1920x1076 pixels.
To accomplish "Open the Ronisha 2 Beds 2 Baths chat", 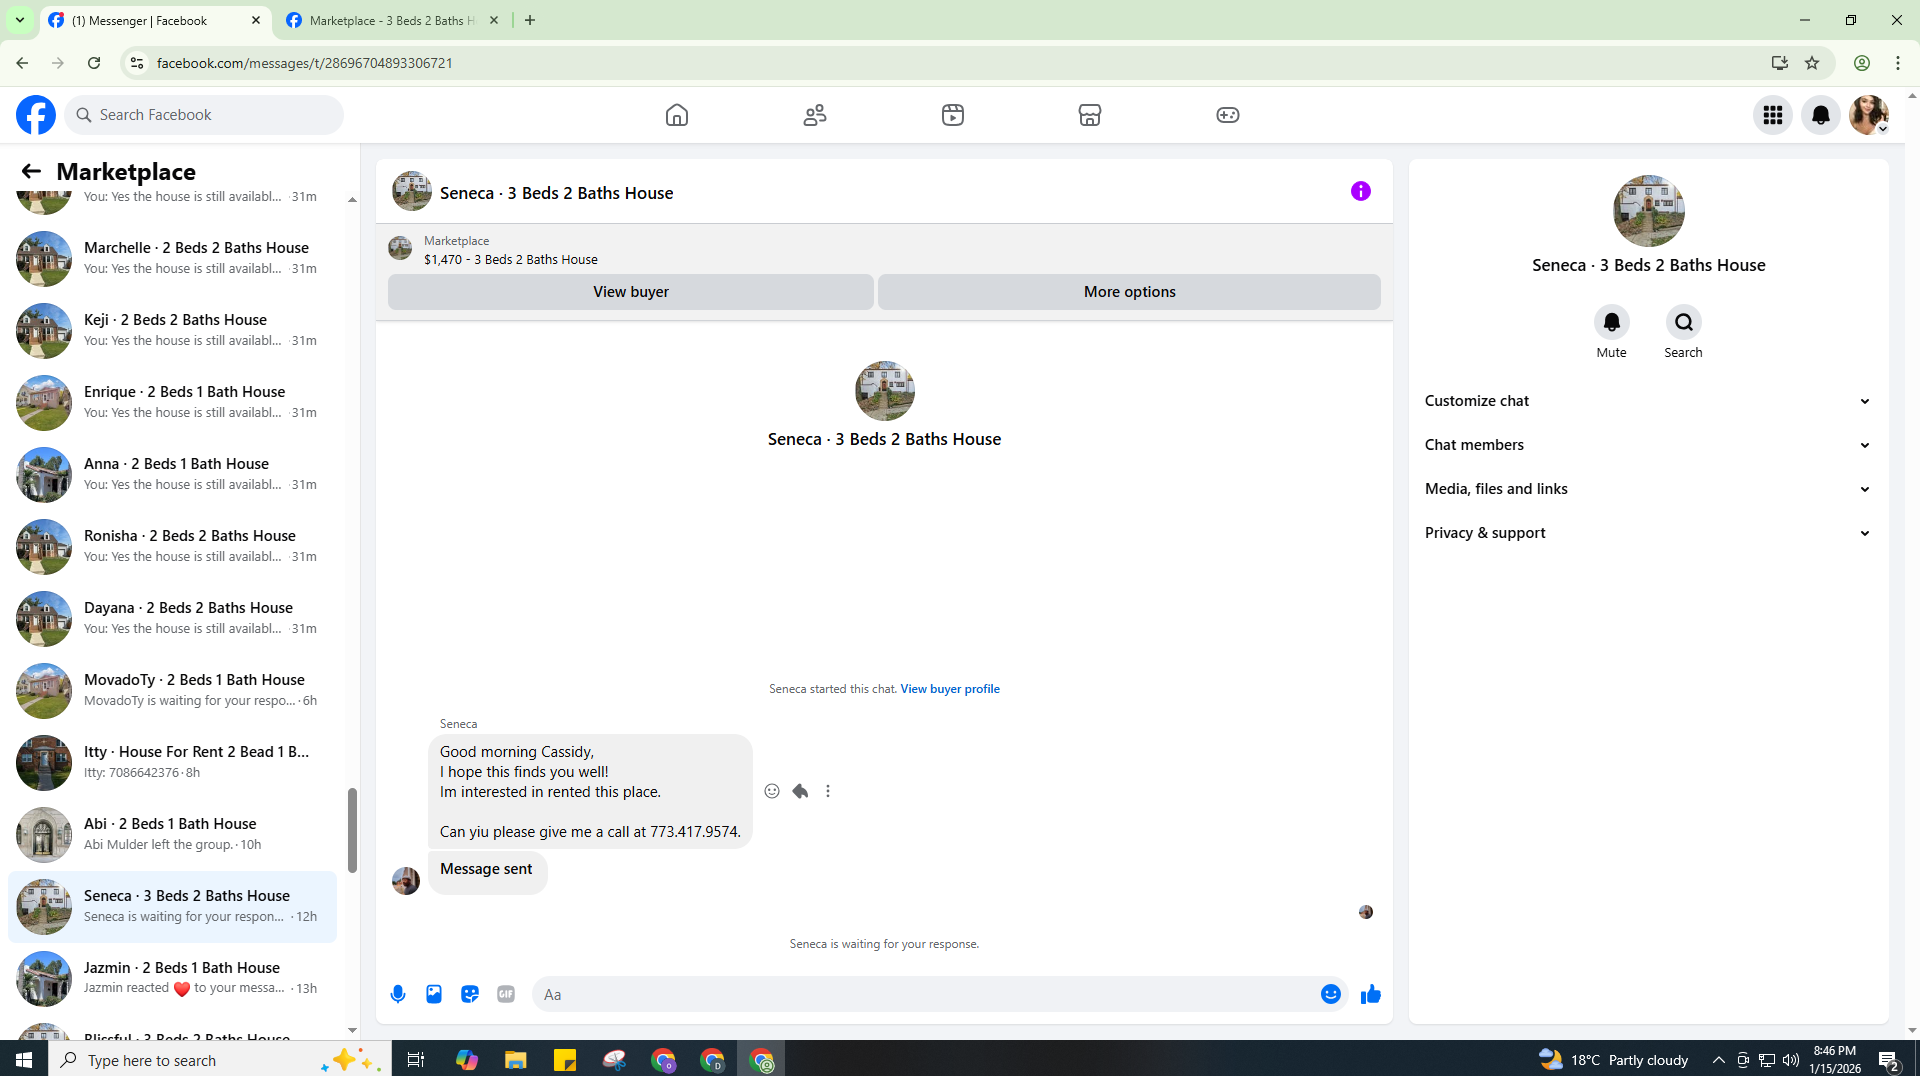I will [x=172, y=546].
